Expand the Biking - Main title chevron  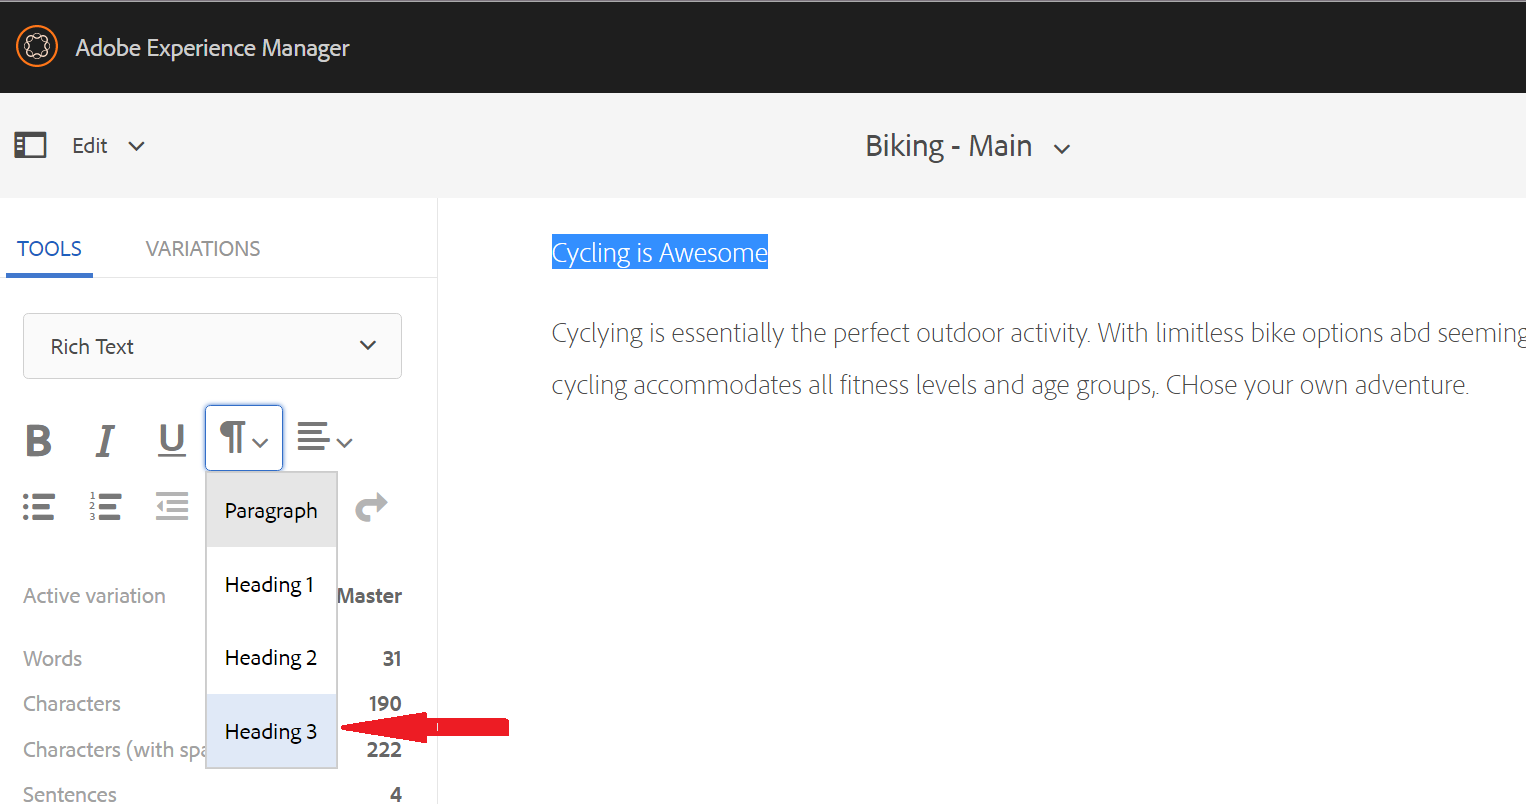point(1062,149)
